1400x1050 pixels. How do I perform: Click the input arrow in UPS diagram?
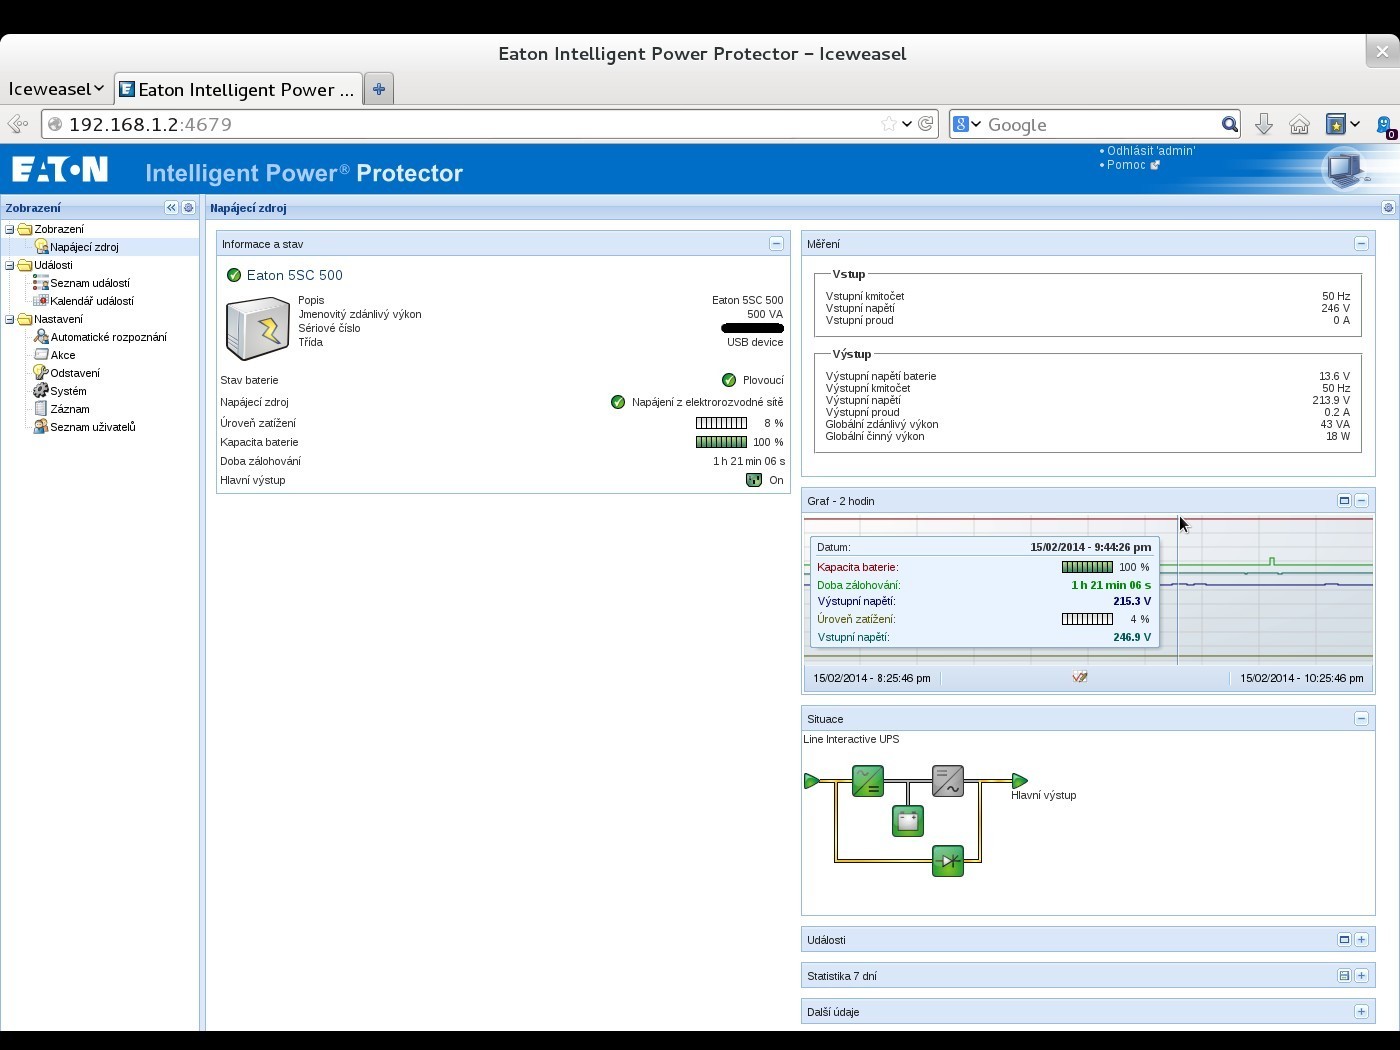[812, 781]
